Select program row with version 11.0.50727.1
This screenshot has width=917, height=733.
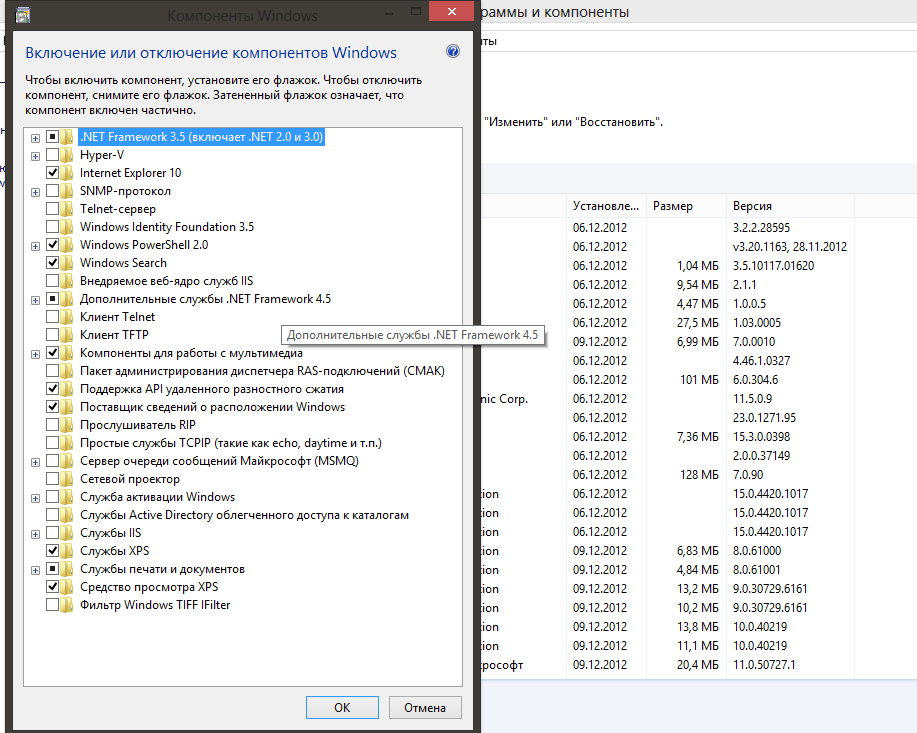699,665
